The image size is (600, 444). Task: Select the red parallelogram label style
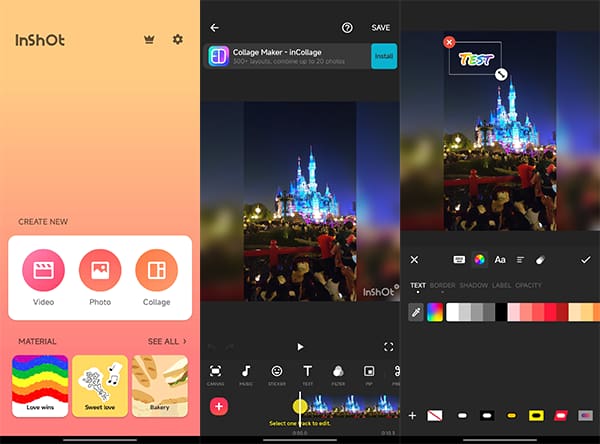(x=561, y=416)
